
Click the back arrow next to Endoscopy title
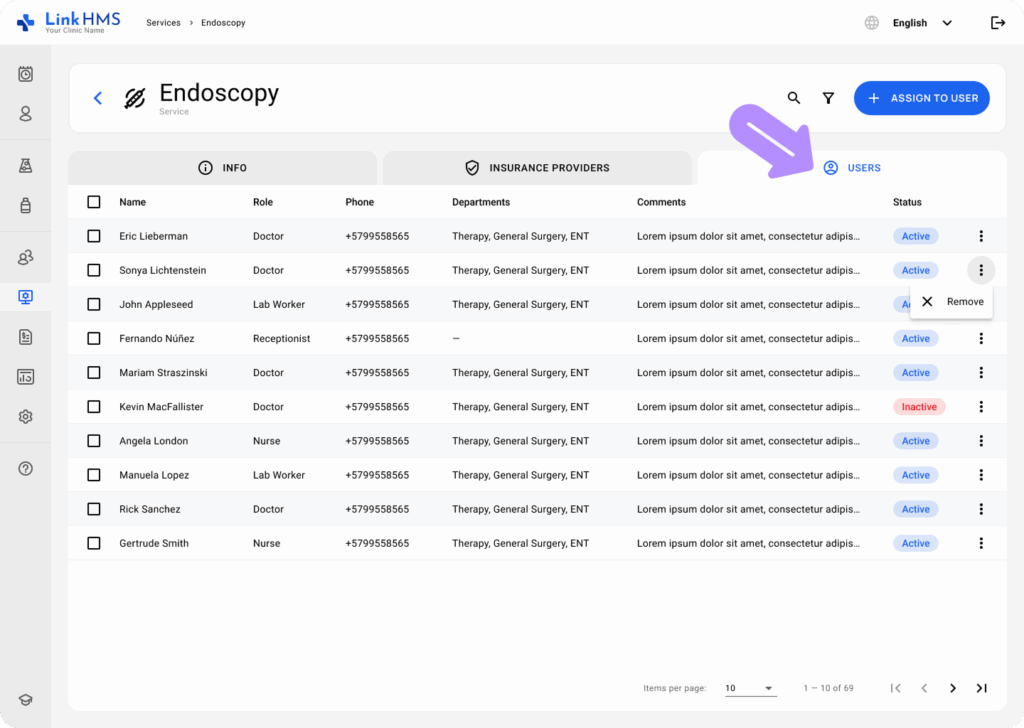pos(97,98)
